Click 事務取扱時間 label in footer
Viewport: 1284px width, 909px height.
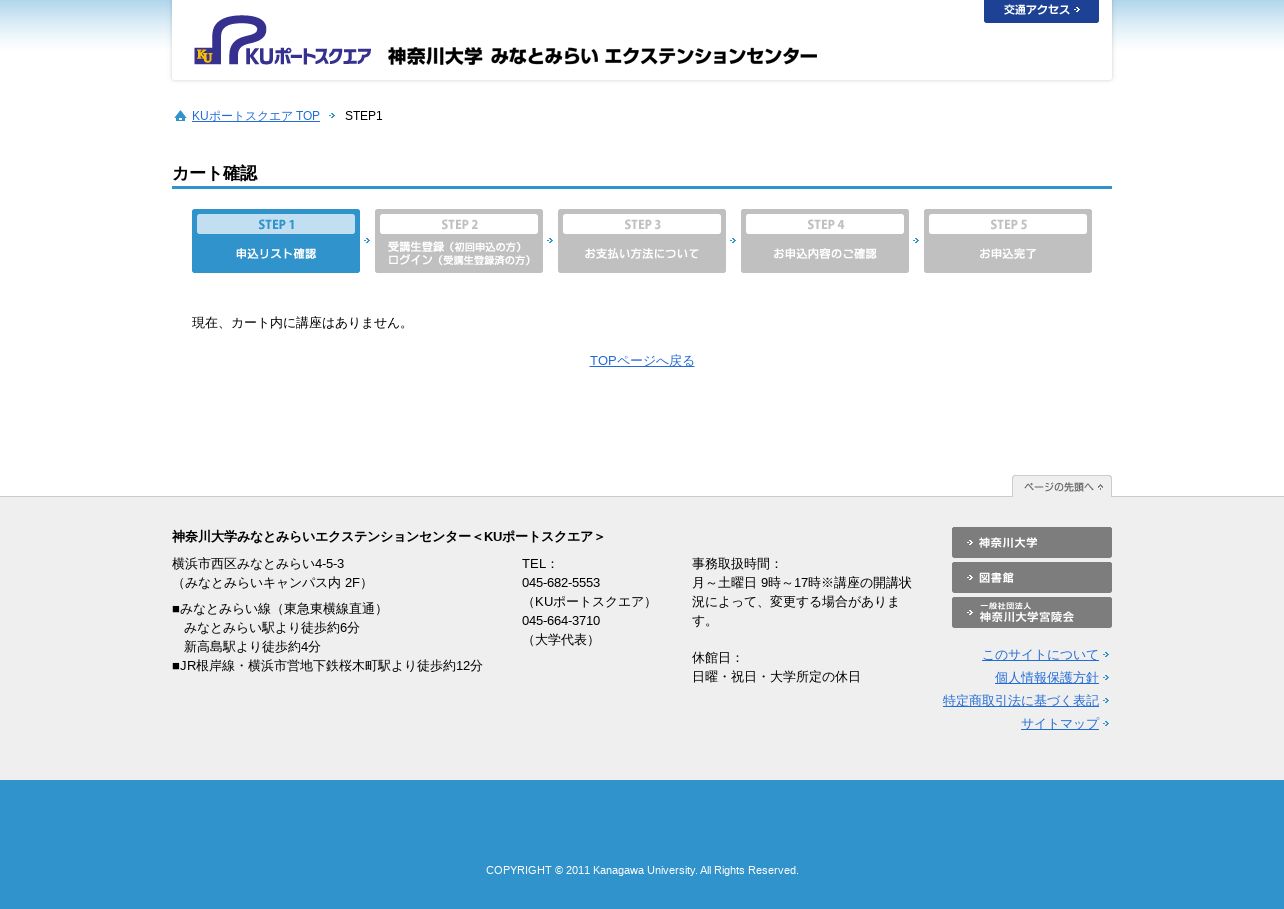point(737,564)
